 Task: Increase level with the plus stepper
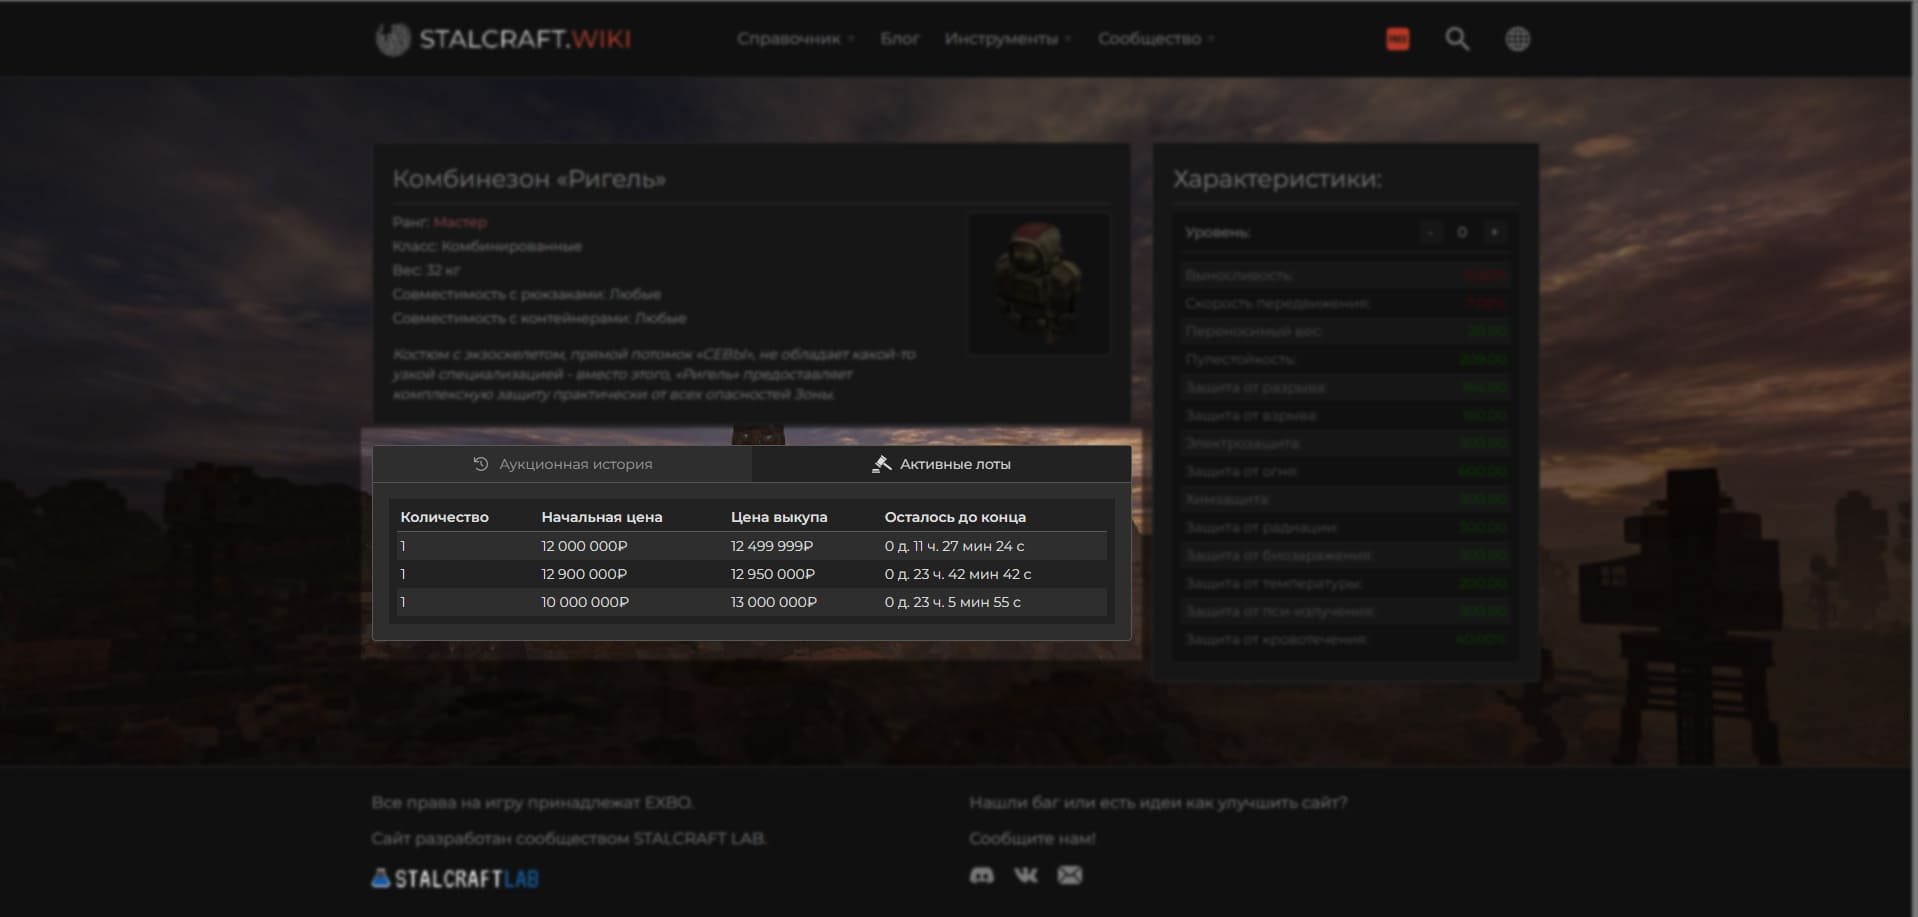(x=1494, y=232)
